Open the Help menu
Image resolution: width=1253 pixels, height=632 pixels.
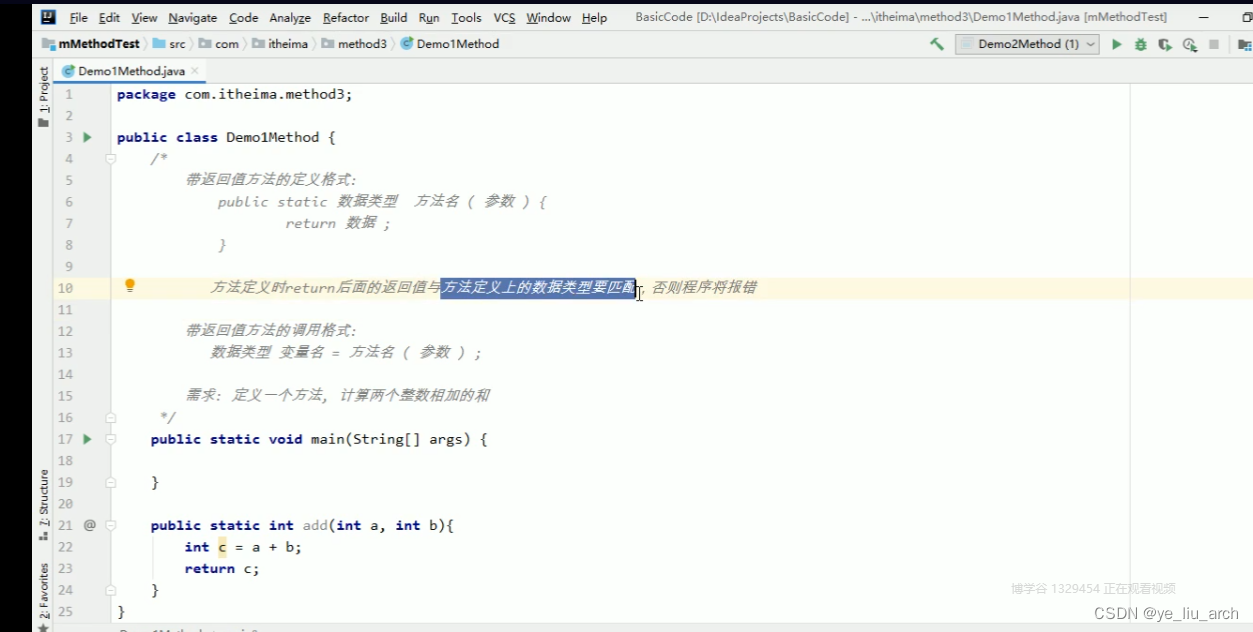point(594,18)
